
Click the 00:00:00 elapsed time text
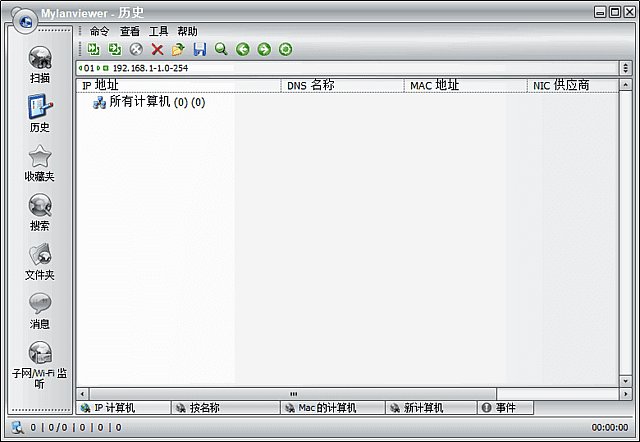tap(610, 427)
